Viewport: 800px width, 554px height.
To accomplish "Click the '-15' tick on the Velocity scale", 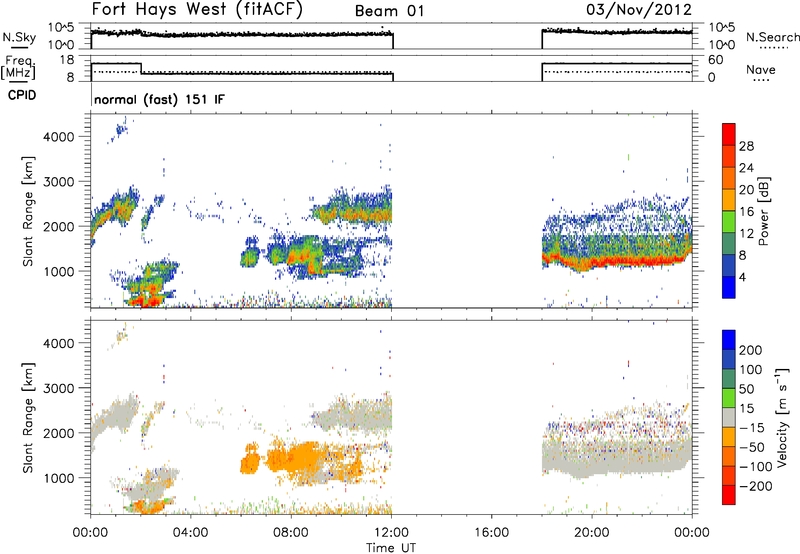I will (x=752, y=428).
